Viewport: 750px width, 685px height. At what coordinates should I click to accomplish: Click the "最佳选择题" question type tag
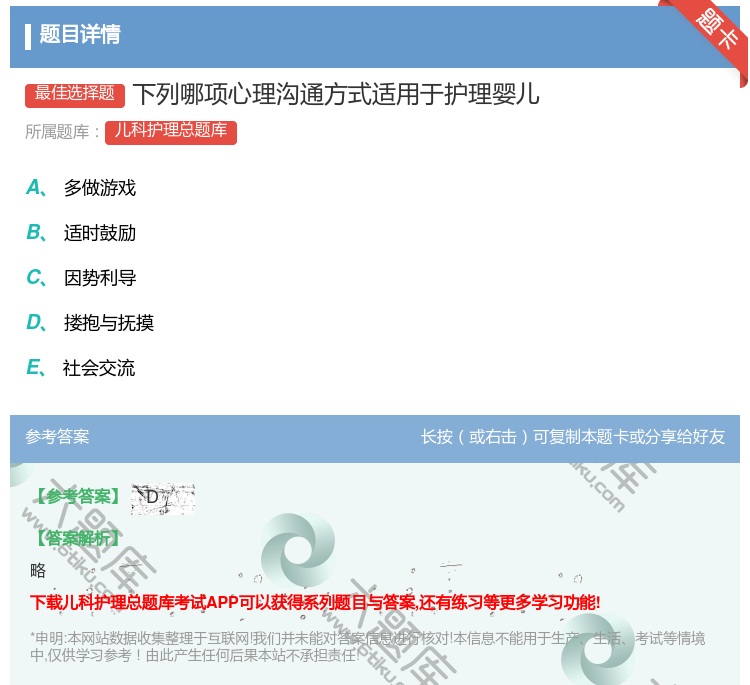coord(75,94)
